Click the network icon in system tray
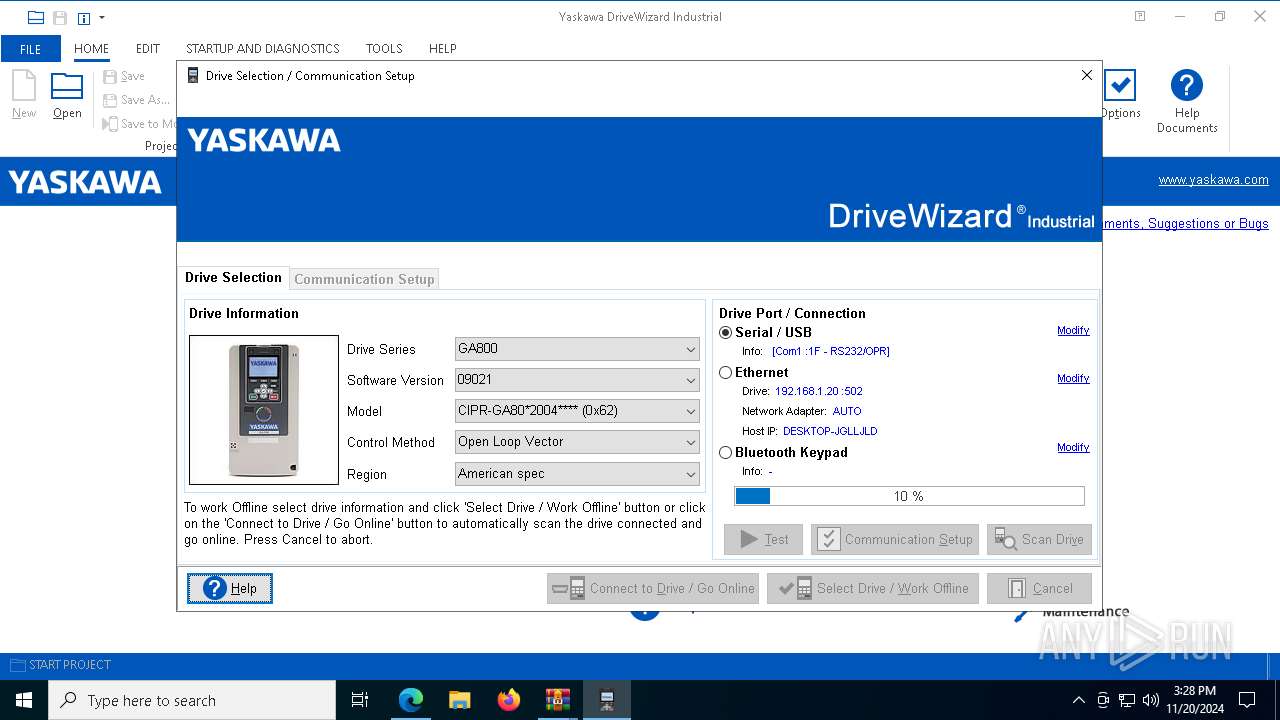This screenshot has height=720, width=1280. tap(1127, 700)
